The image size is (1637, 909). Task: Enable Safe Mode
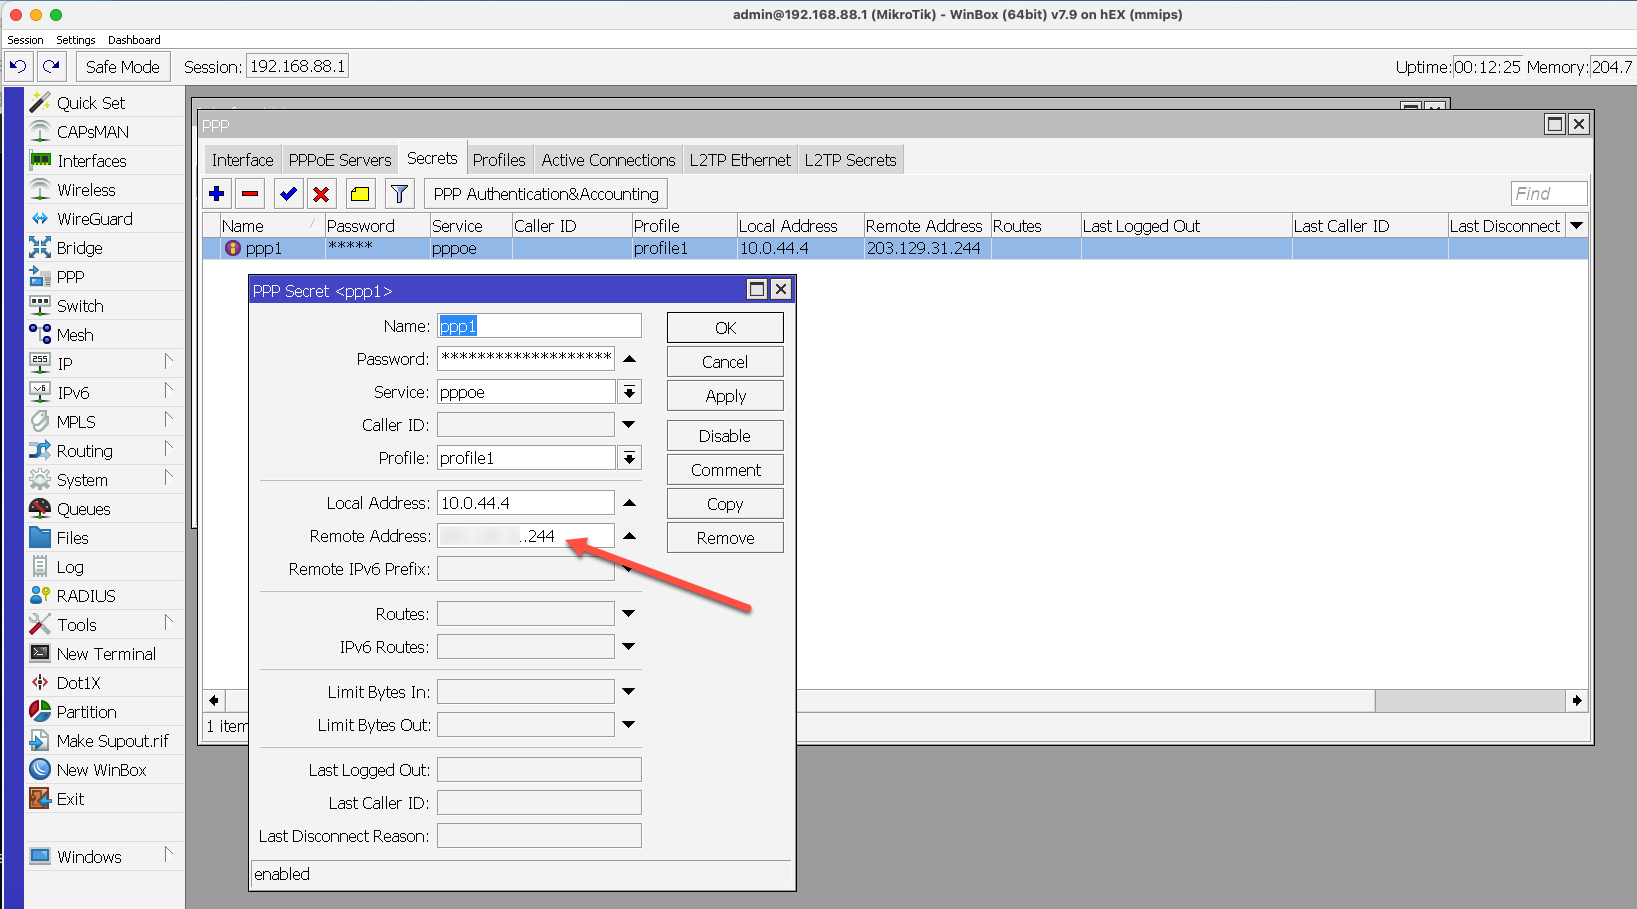click(122, 66)
